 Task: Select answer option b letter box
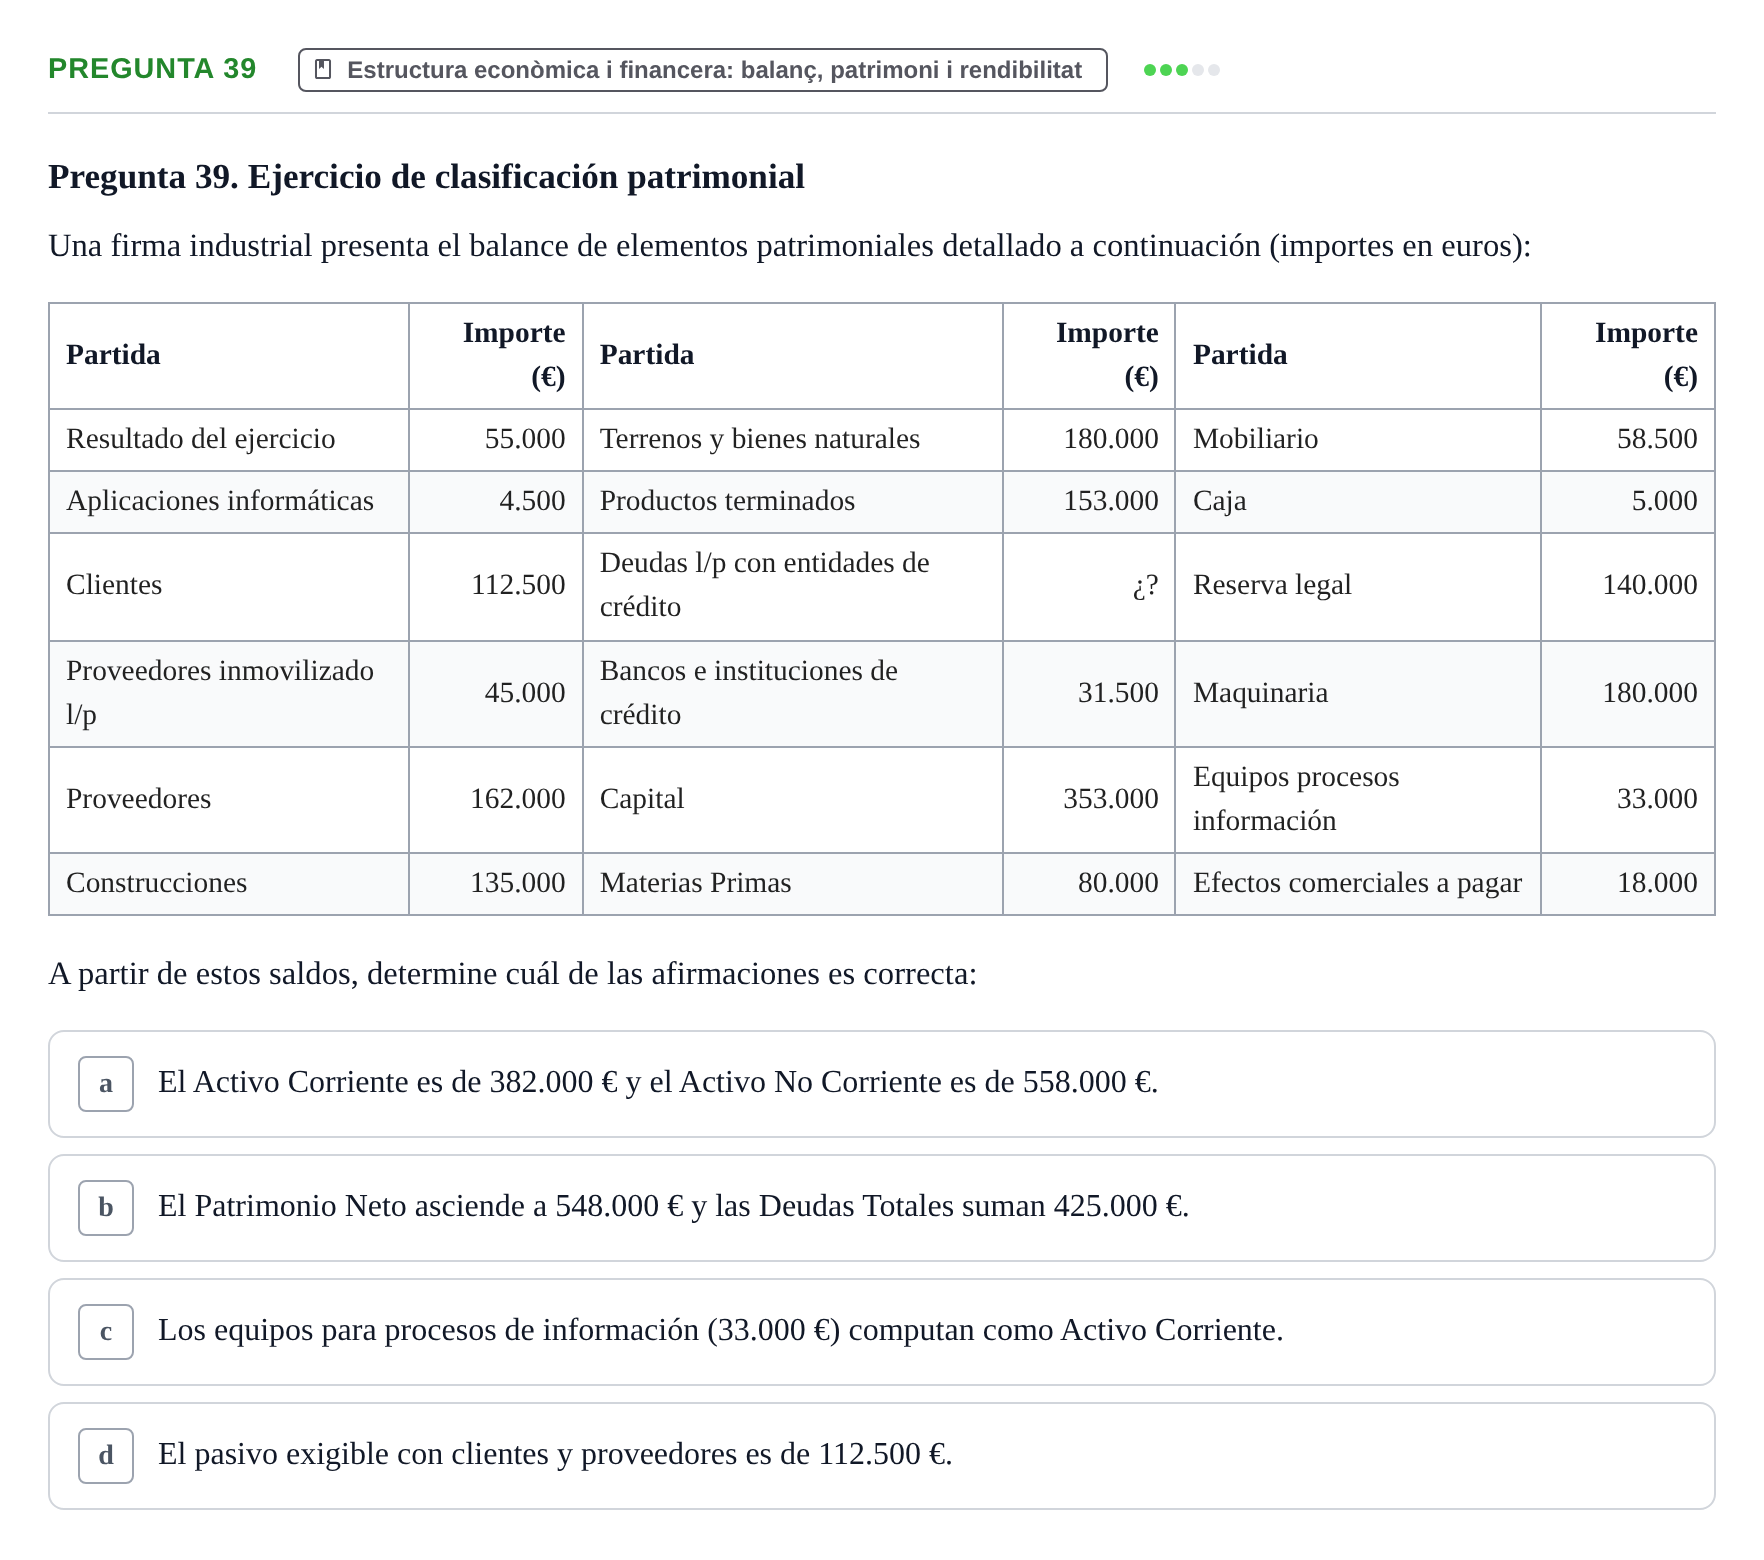coord(106,1208)
